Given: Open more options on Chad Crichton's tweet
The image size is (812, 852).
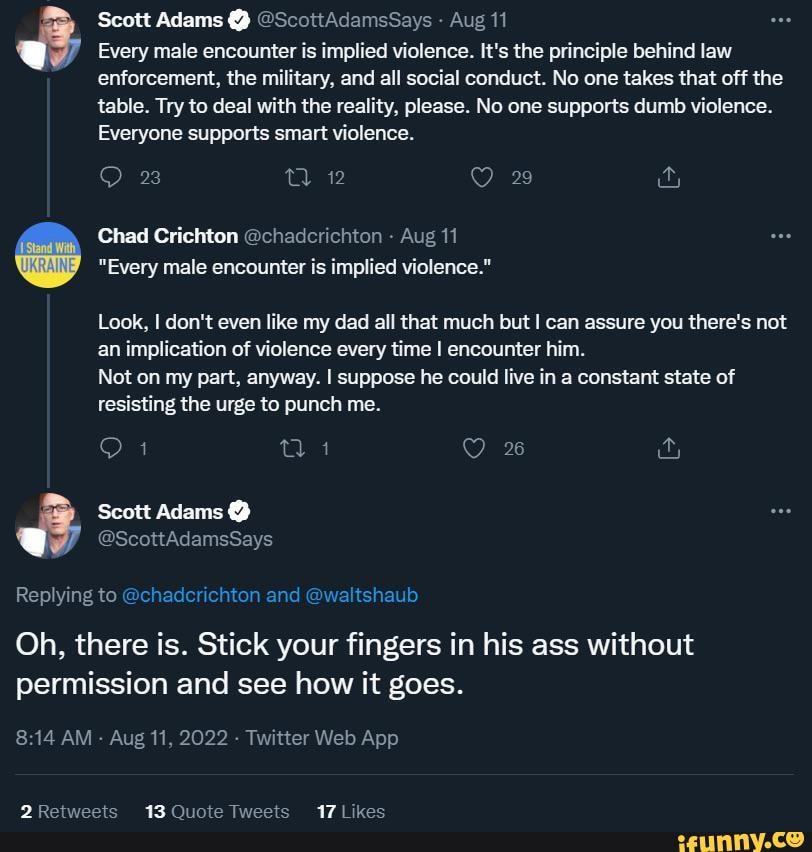Looking at the screenshot, I should 781,236.
